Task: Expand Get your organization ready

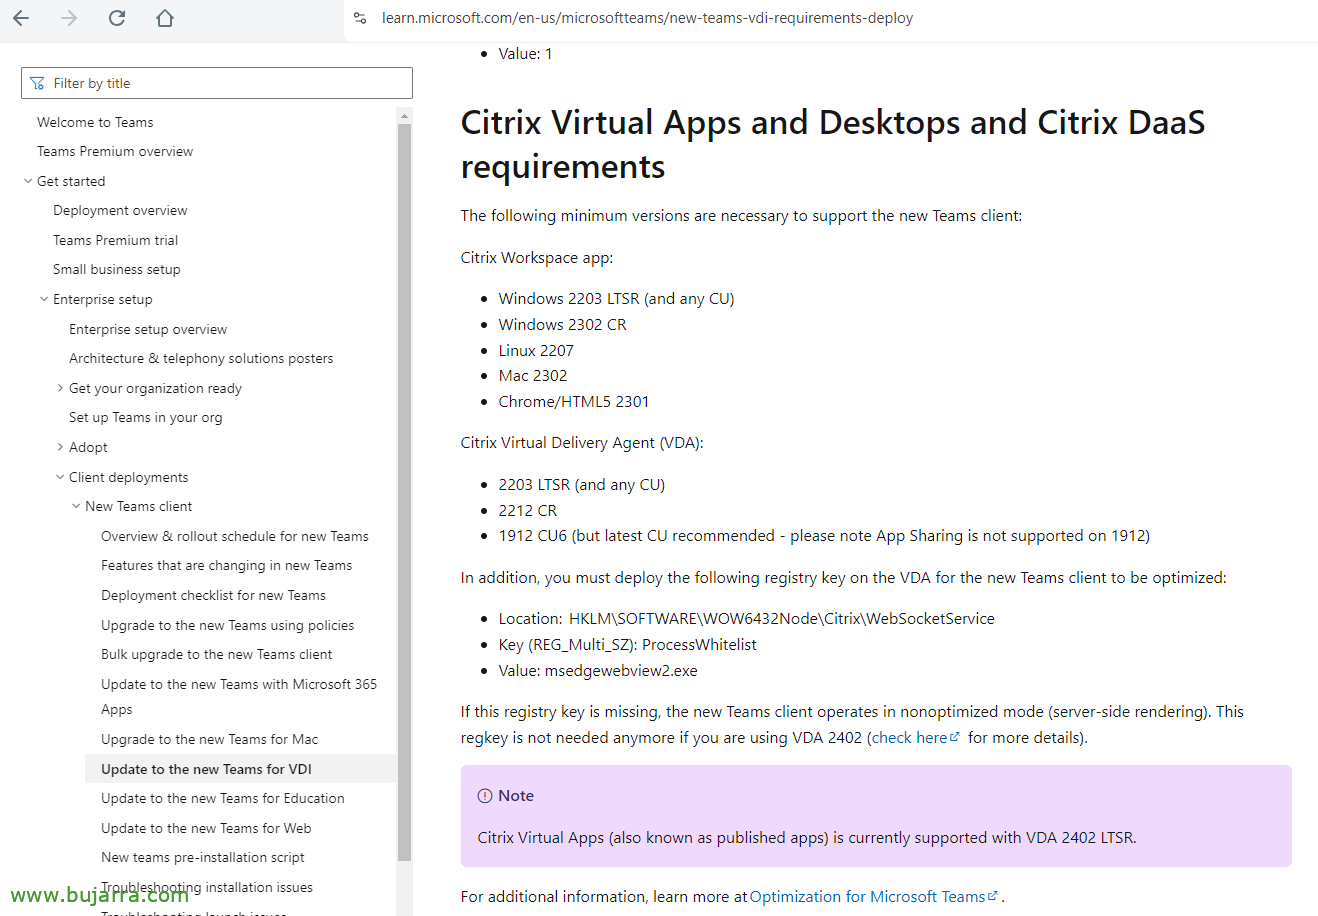Action: click(60, 388)
